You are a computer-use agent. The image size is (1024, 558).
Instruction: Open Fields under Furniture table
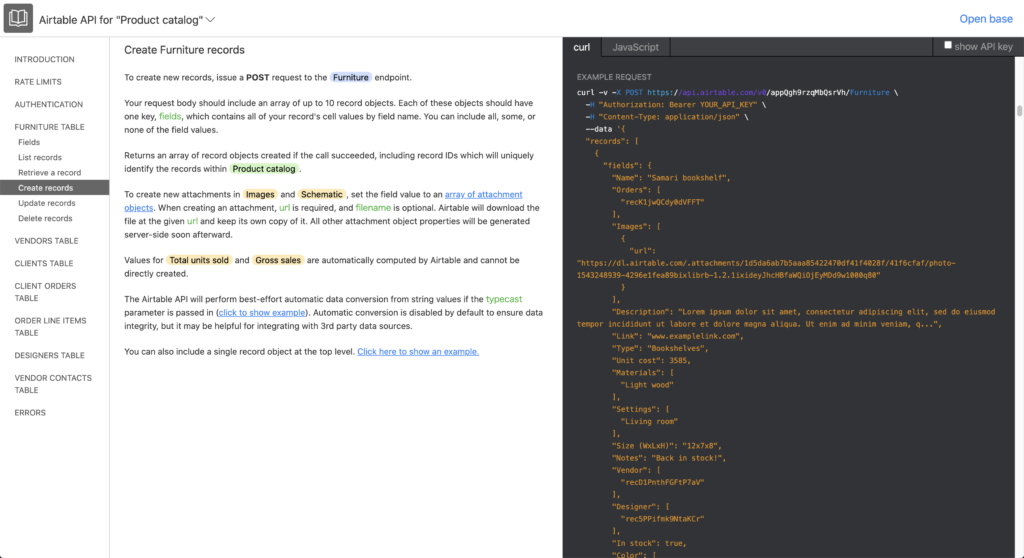pos(29,142)
